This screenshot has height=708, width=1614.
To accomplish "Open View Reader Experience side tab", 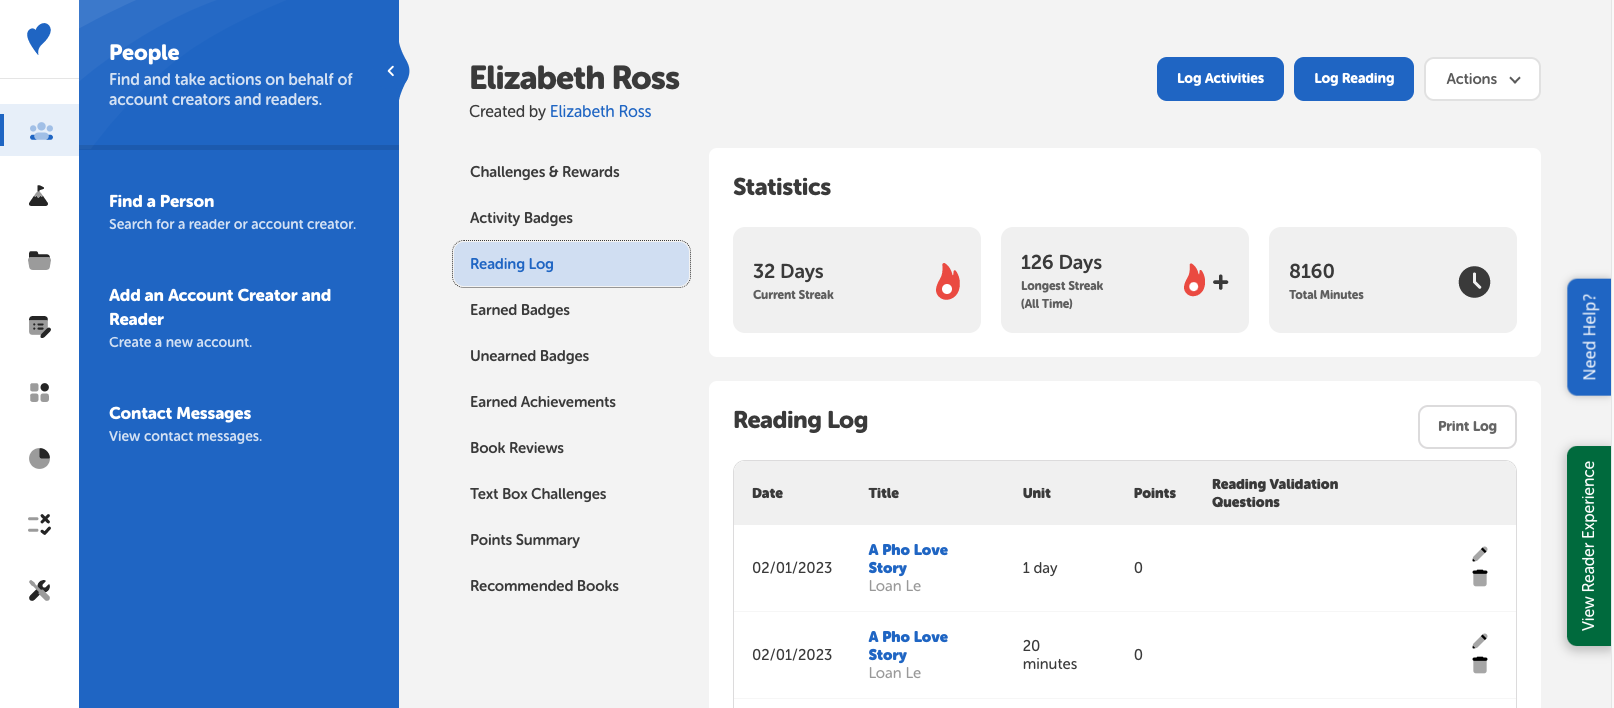I will coord(1589,546).
